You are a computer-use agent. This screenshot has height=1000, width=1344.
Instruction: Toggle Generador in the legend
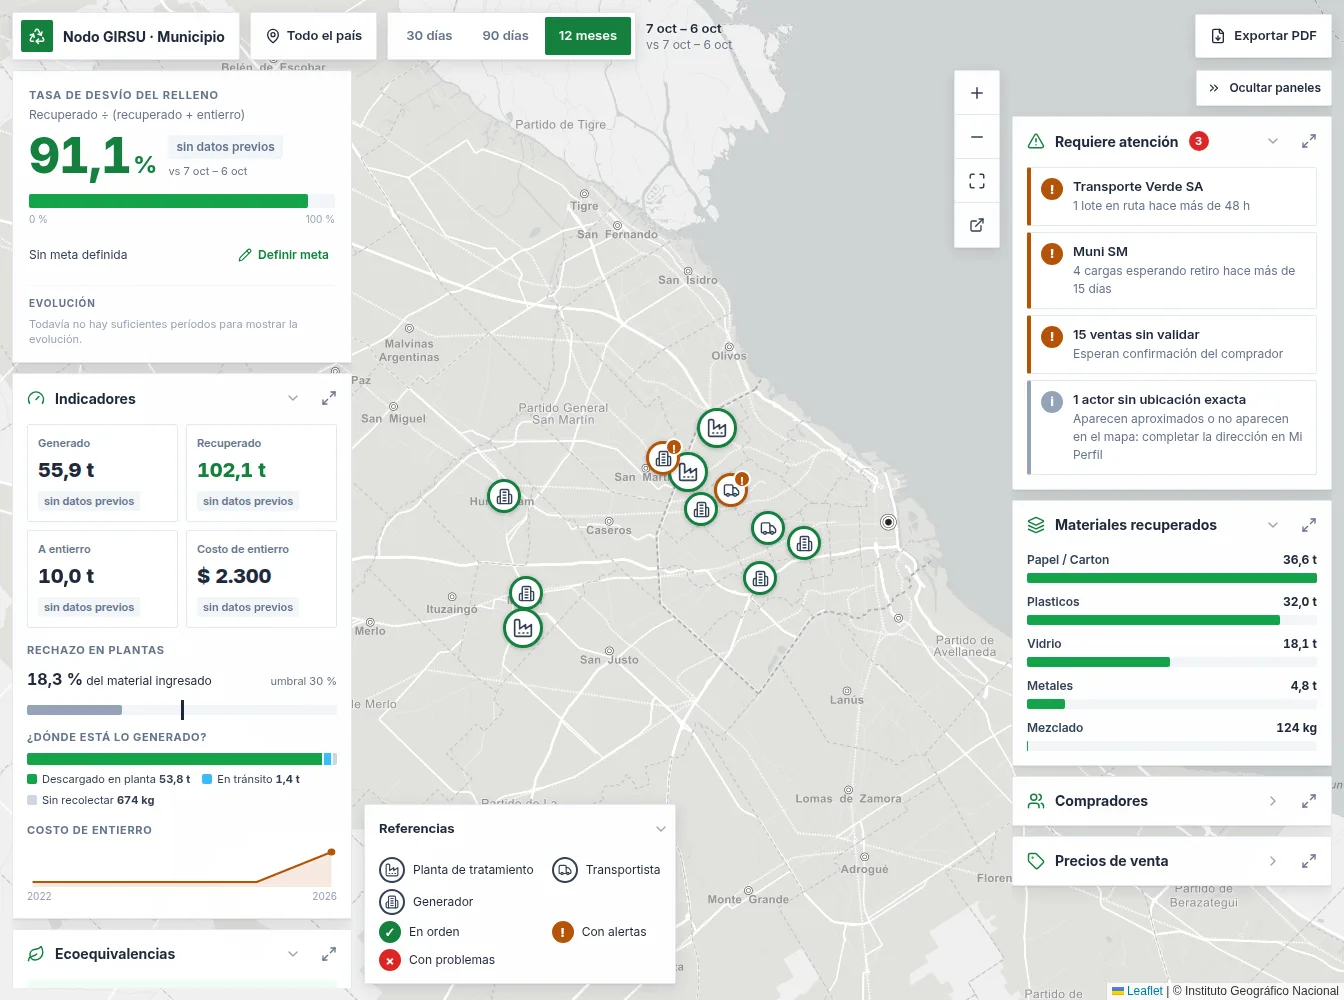[x=427, y=902]
